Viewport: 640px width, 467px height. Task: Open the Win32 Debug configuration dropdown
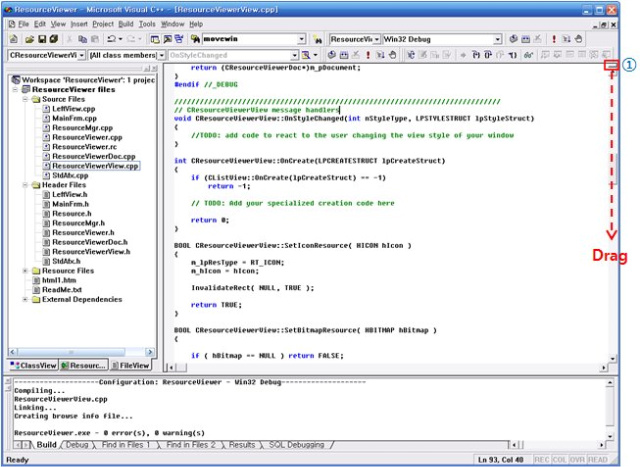coord(498,39)
